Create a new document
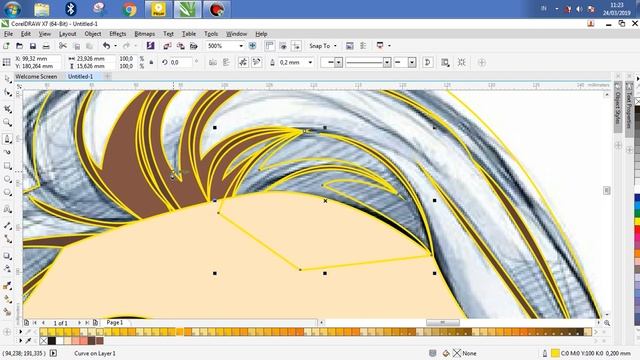Image resolution: width=640 pixels, height=360 pixels. point(7,46)
